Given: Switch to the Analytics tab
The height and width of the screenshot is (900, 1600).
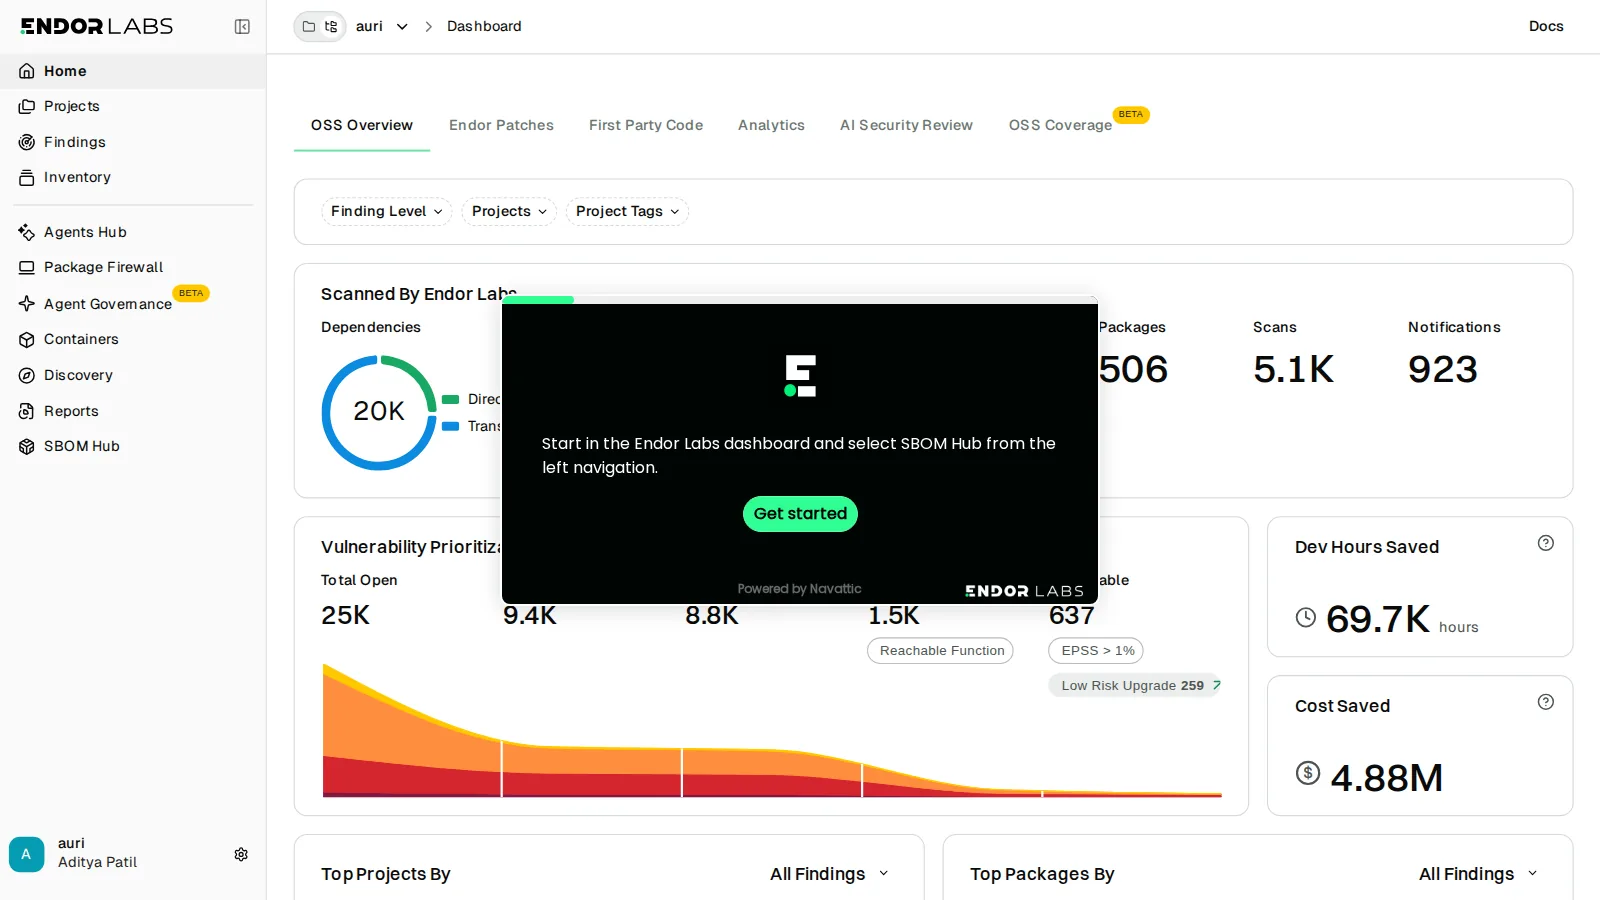Looking at the screenshot, I should (x=771, y=125).
